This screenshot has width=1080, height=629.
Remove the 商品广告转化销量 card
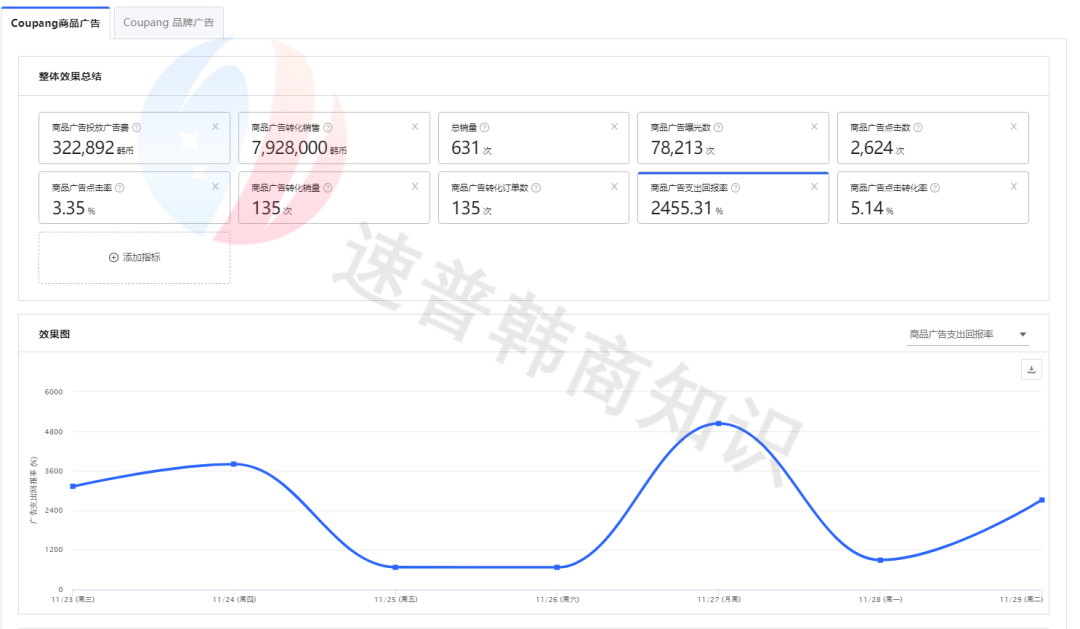pos(414,185)
